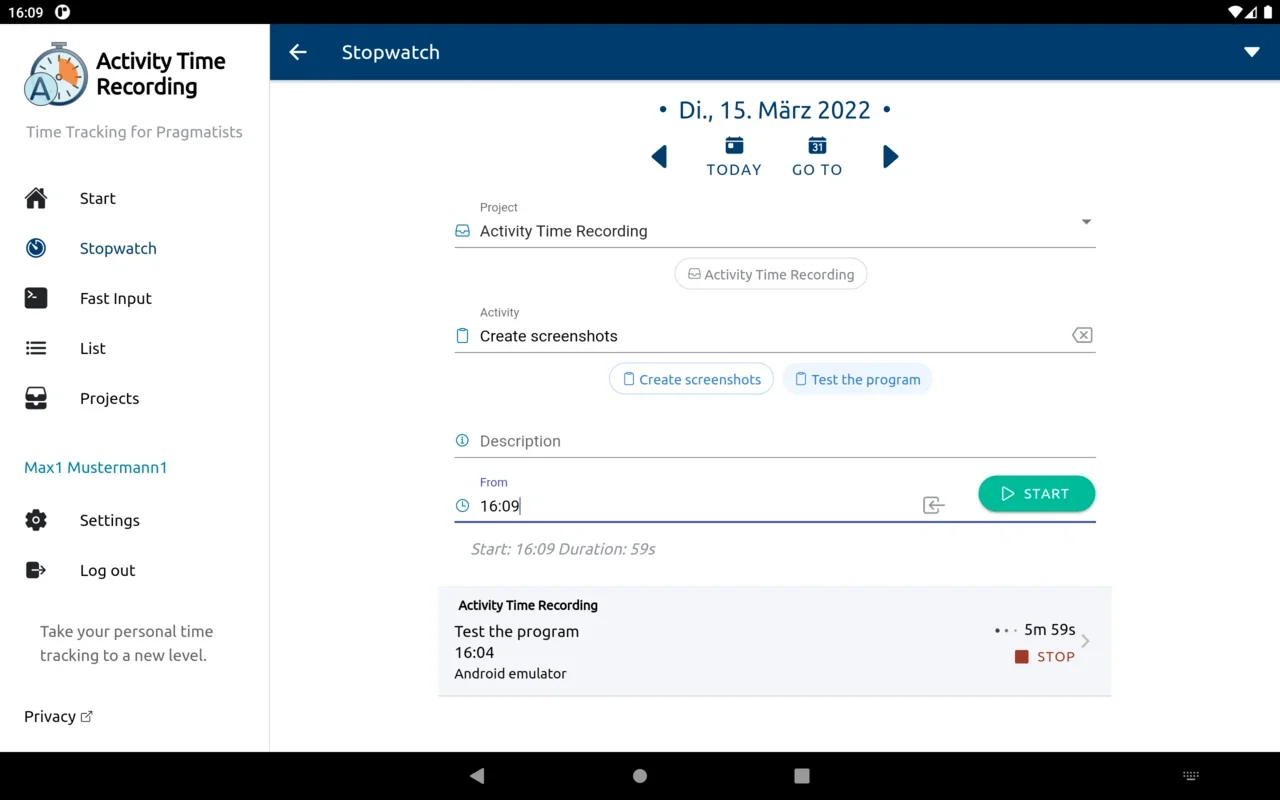Expand the Project dropdown arrow

(x=1086, y=222)
